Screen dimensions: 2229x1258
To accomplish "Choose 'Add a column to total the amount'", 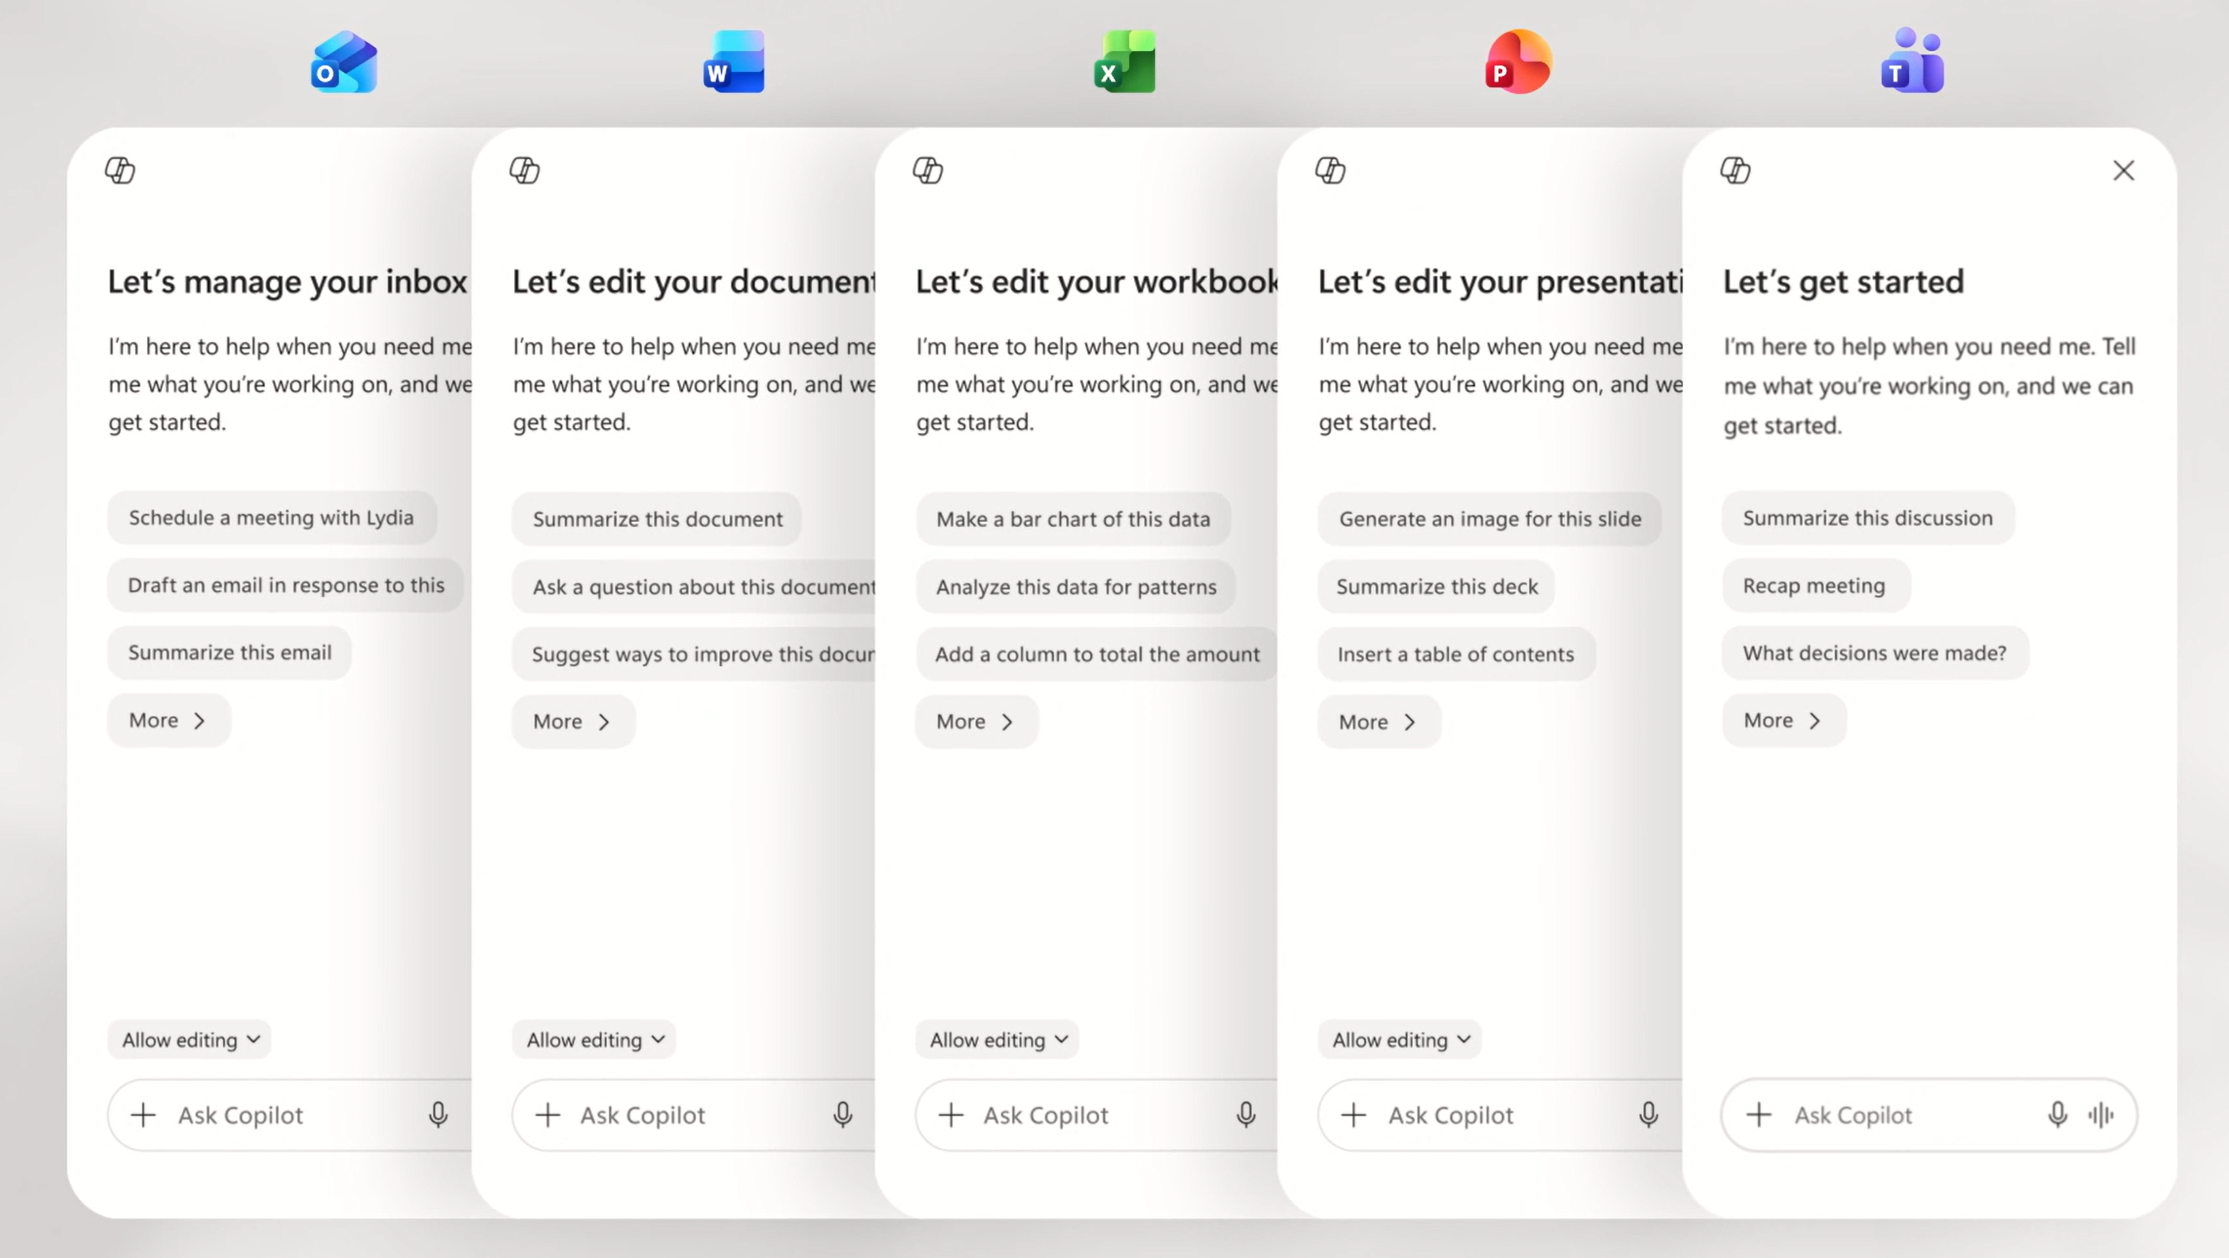I will [1096, 654].
